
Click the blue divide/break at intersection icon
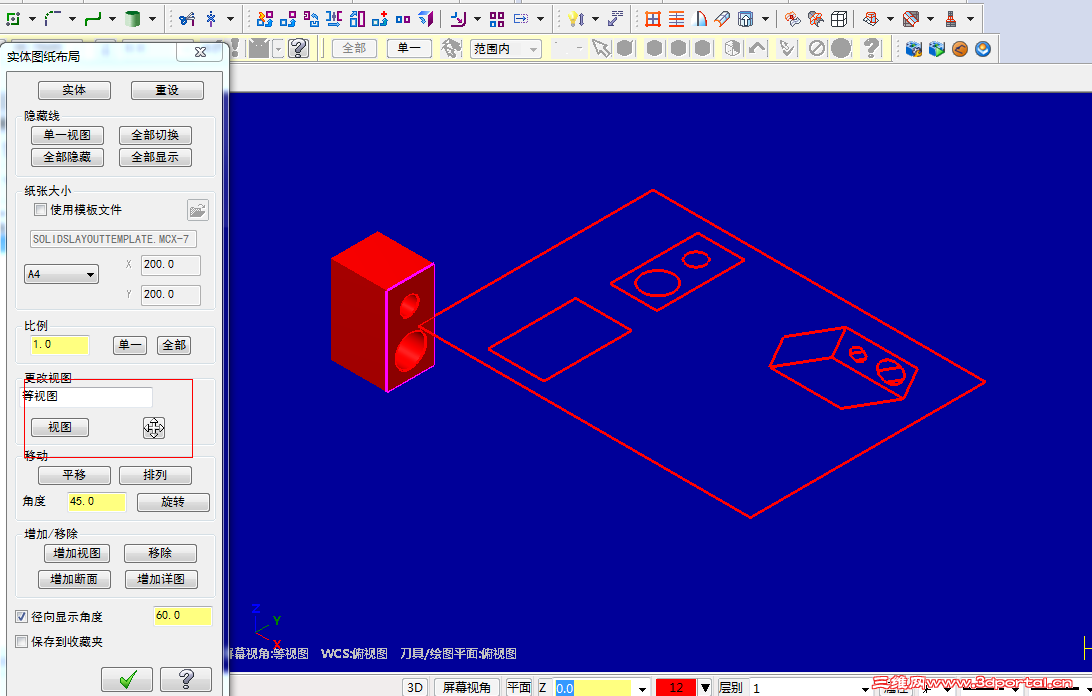tap(211, 19)
